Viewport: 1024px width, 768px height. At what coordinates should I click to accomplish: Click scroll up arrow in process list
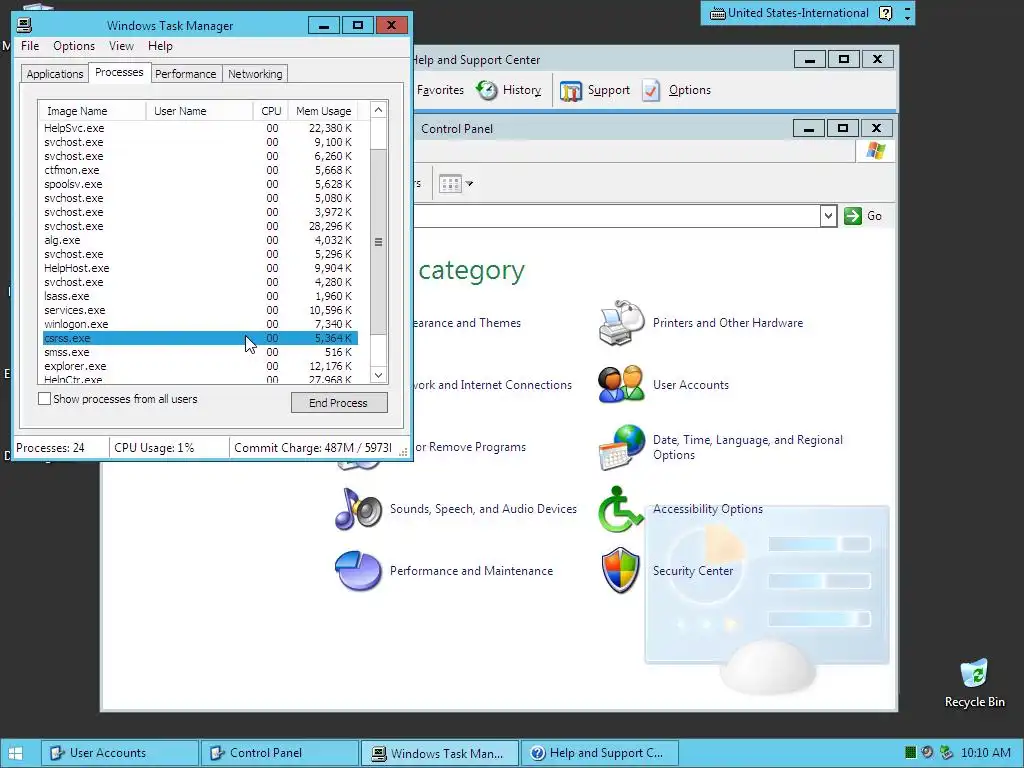tap(378, 110)
